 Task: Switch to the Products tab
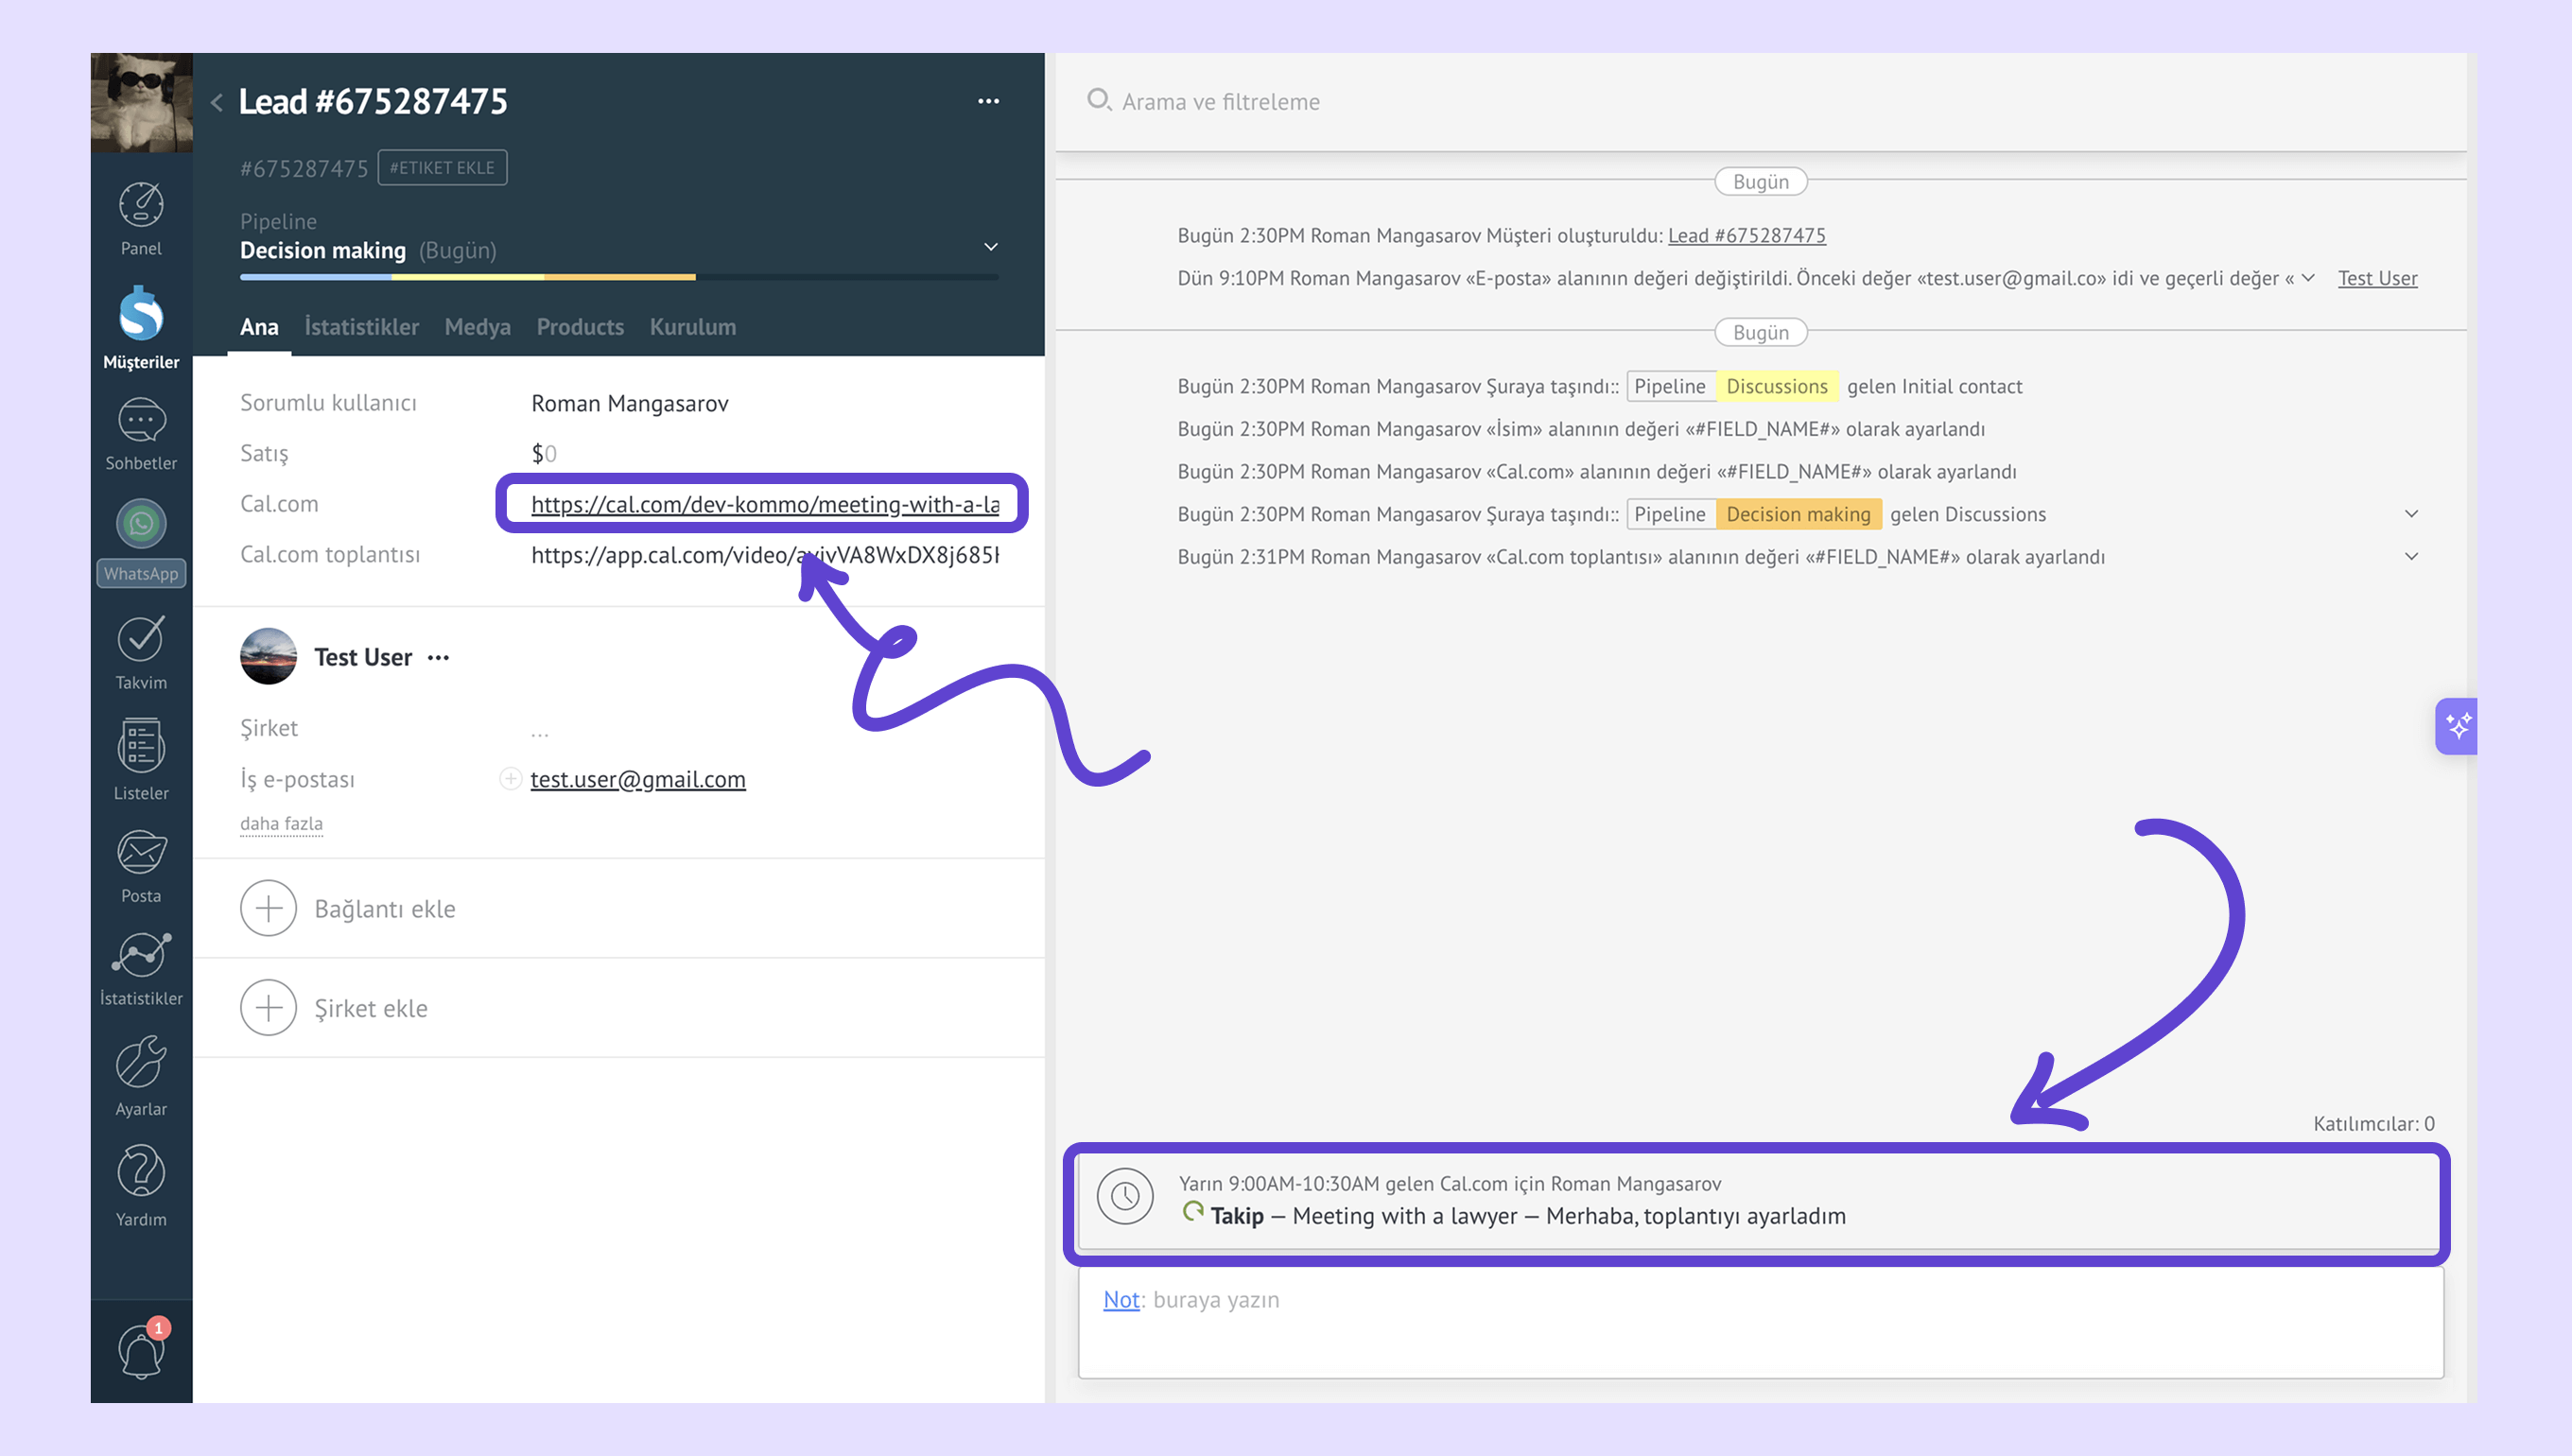point(580,327)
